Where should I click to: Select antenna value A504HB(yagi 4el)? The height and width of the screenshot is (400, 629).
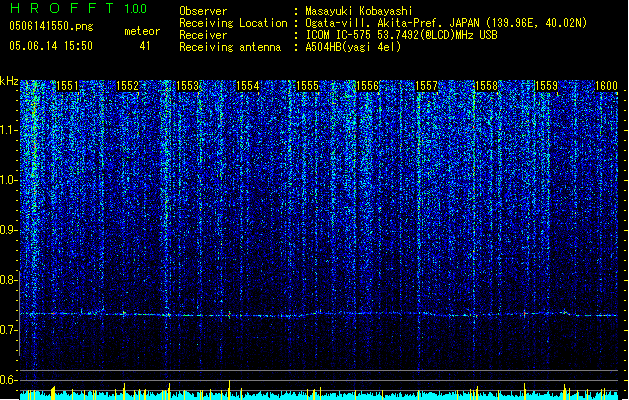pos(353,47)
